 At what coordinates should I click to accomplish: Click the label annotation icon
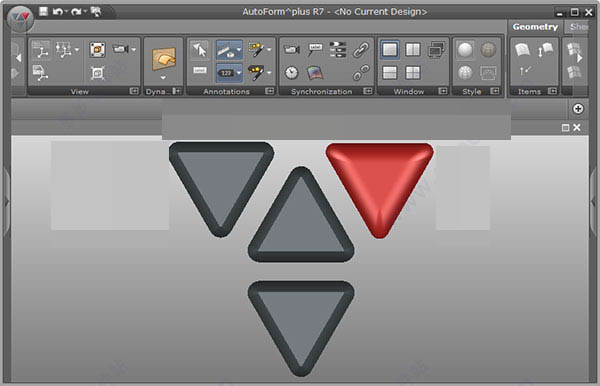[x=200, y=70]
